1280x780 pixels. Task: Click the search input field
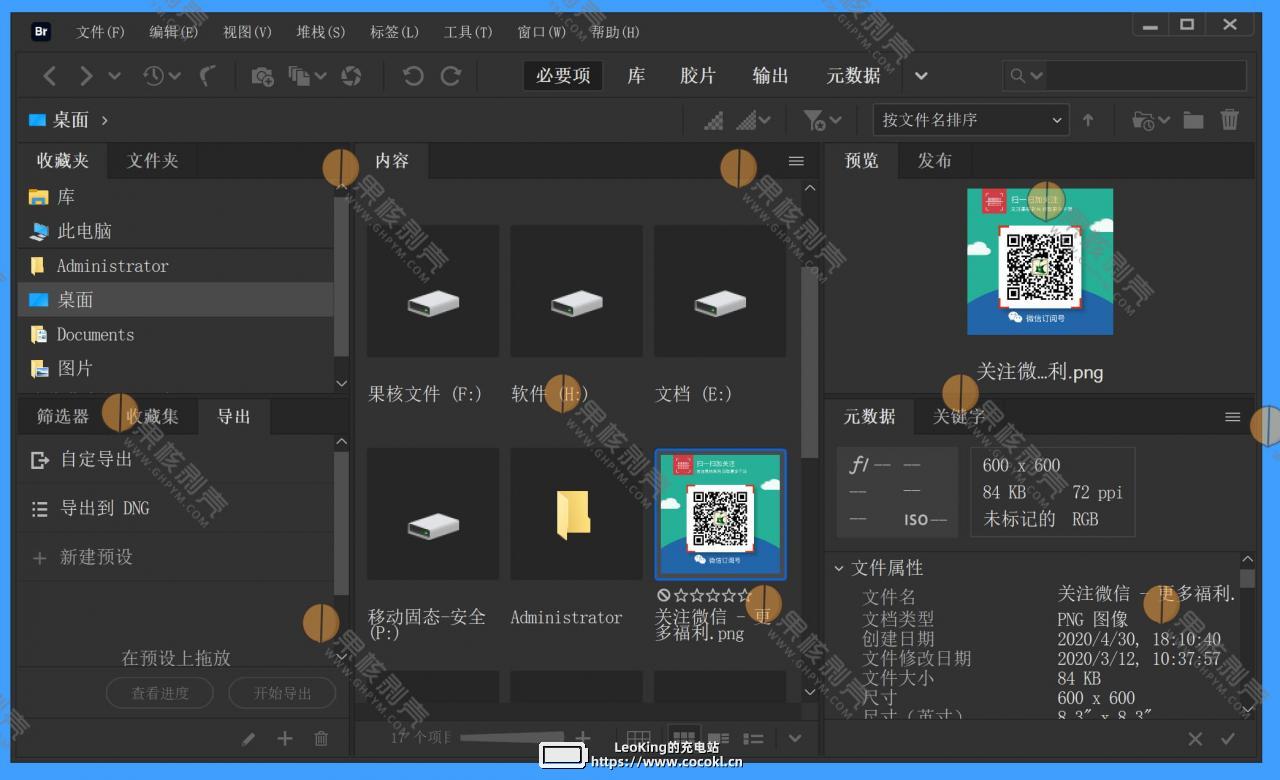(1146, 76)
